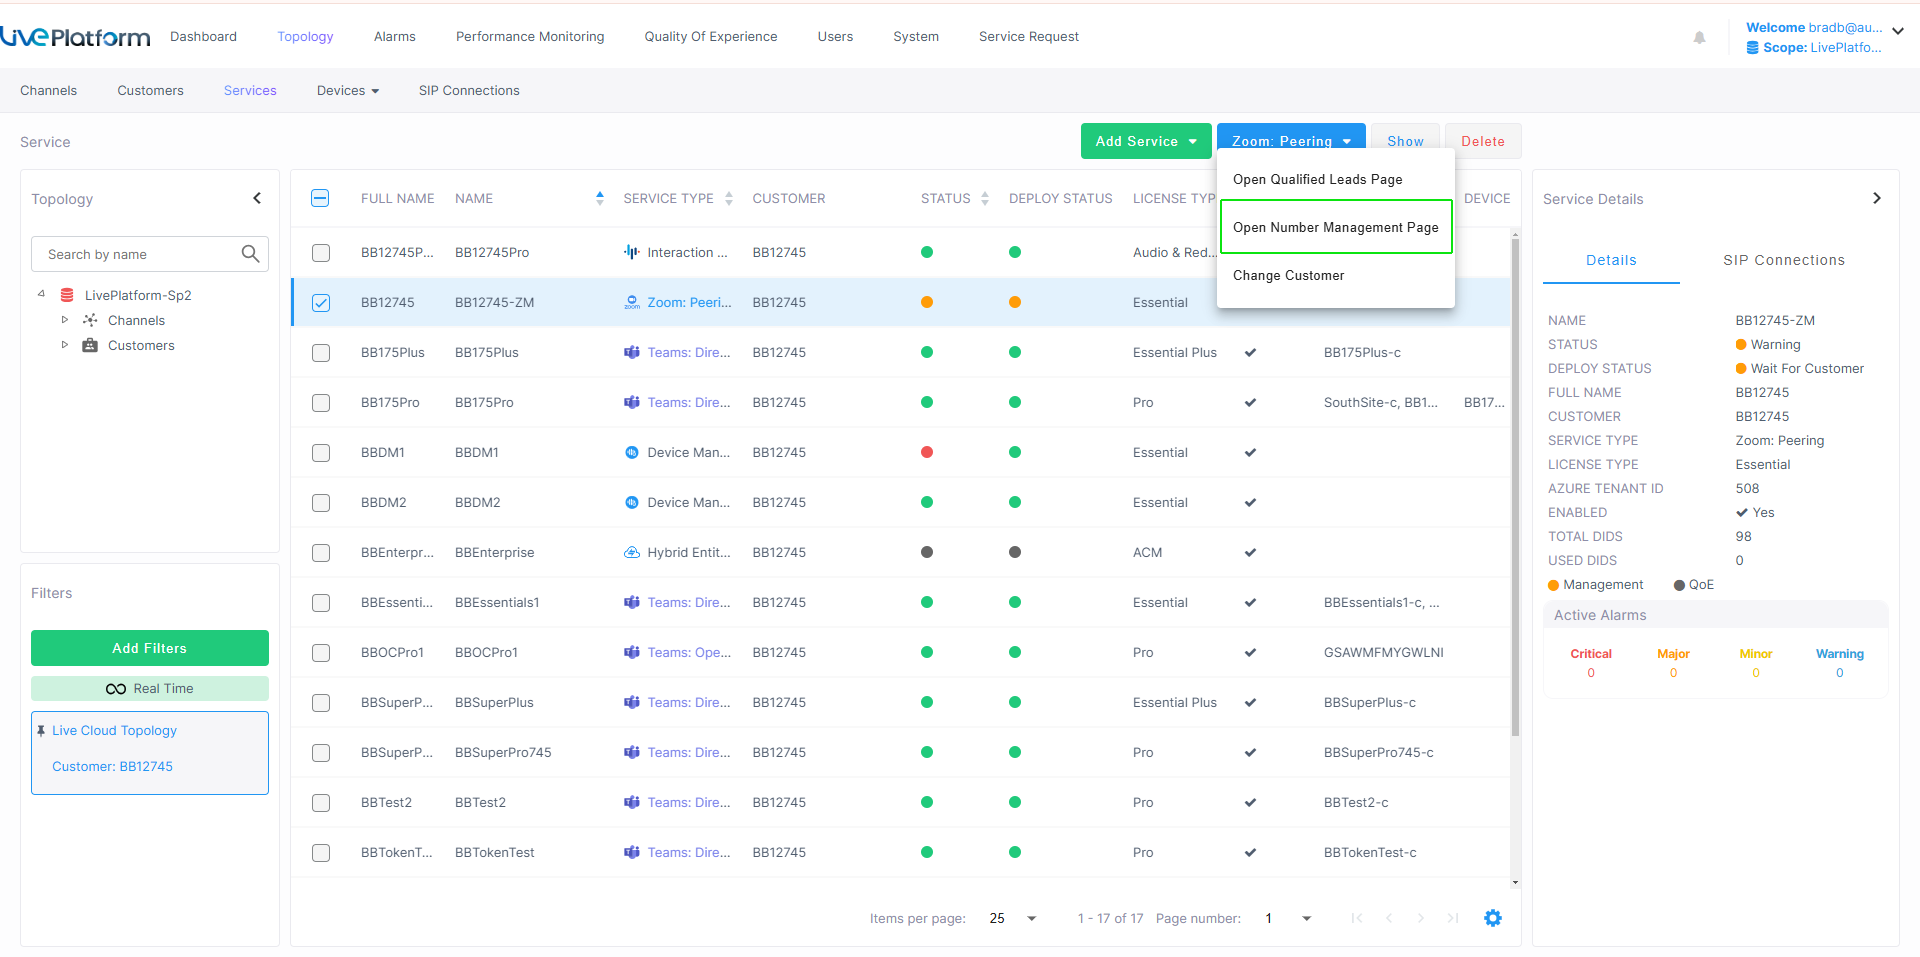Image resolution: width=1920 pixels, height=957 pixels.
Task: Click the Interaction service type icon for BB12745Pro
Action: click(x=631, y=252)
